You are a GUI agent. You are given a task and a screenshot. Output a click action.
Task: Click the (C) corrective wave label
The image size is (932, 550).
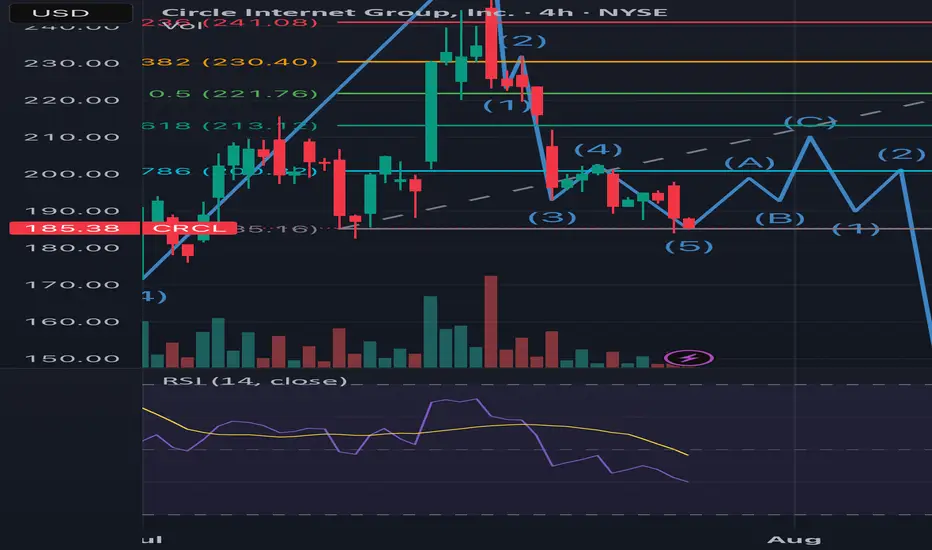[810, 122]
